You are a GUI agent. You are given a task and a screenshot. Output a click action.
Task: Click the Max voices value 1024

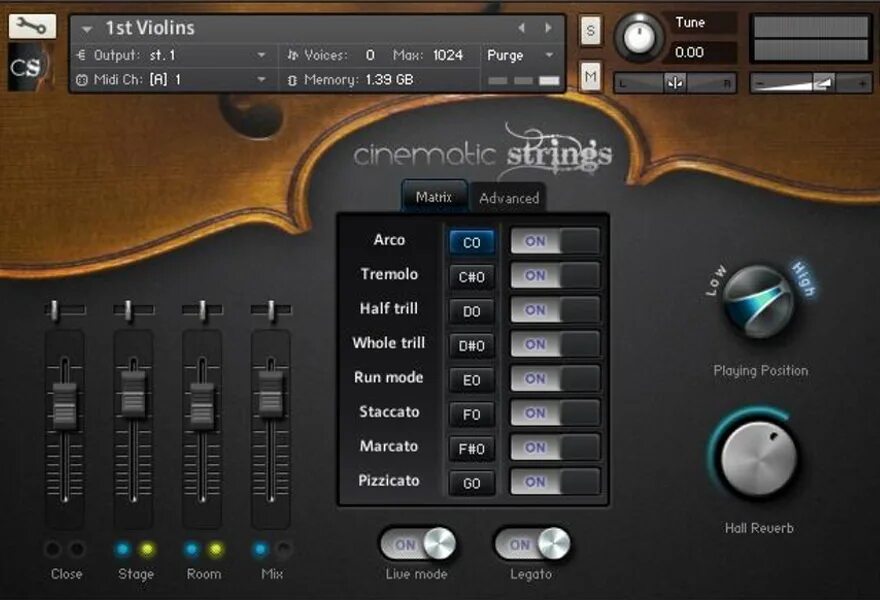[447, 55]
